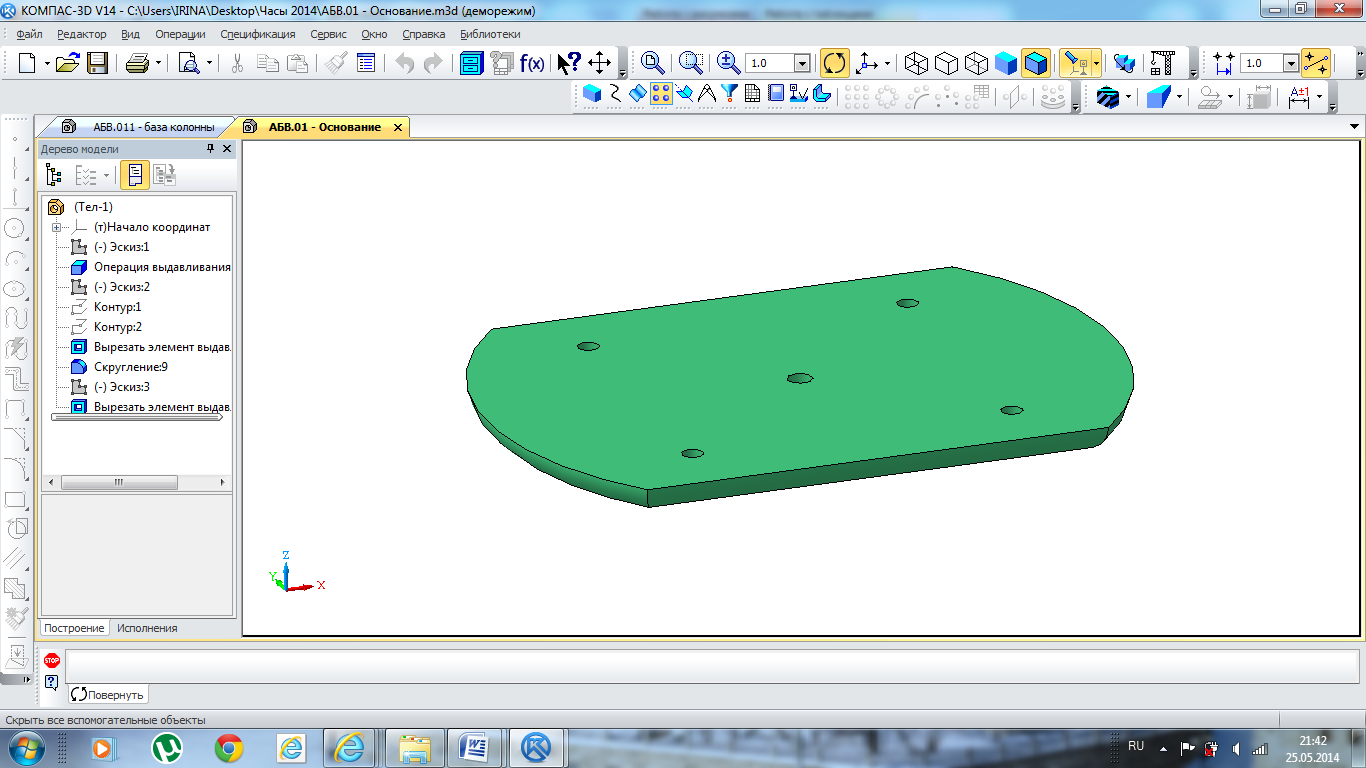This screenshot has height=768, width=1366.
Task: Open the view orientation dropdown arrow
Action: (887, 63)
